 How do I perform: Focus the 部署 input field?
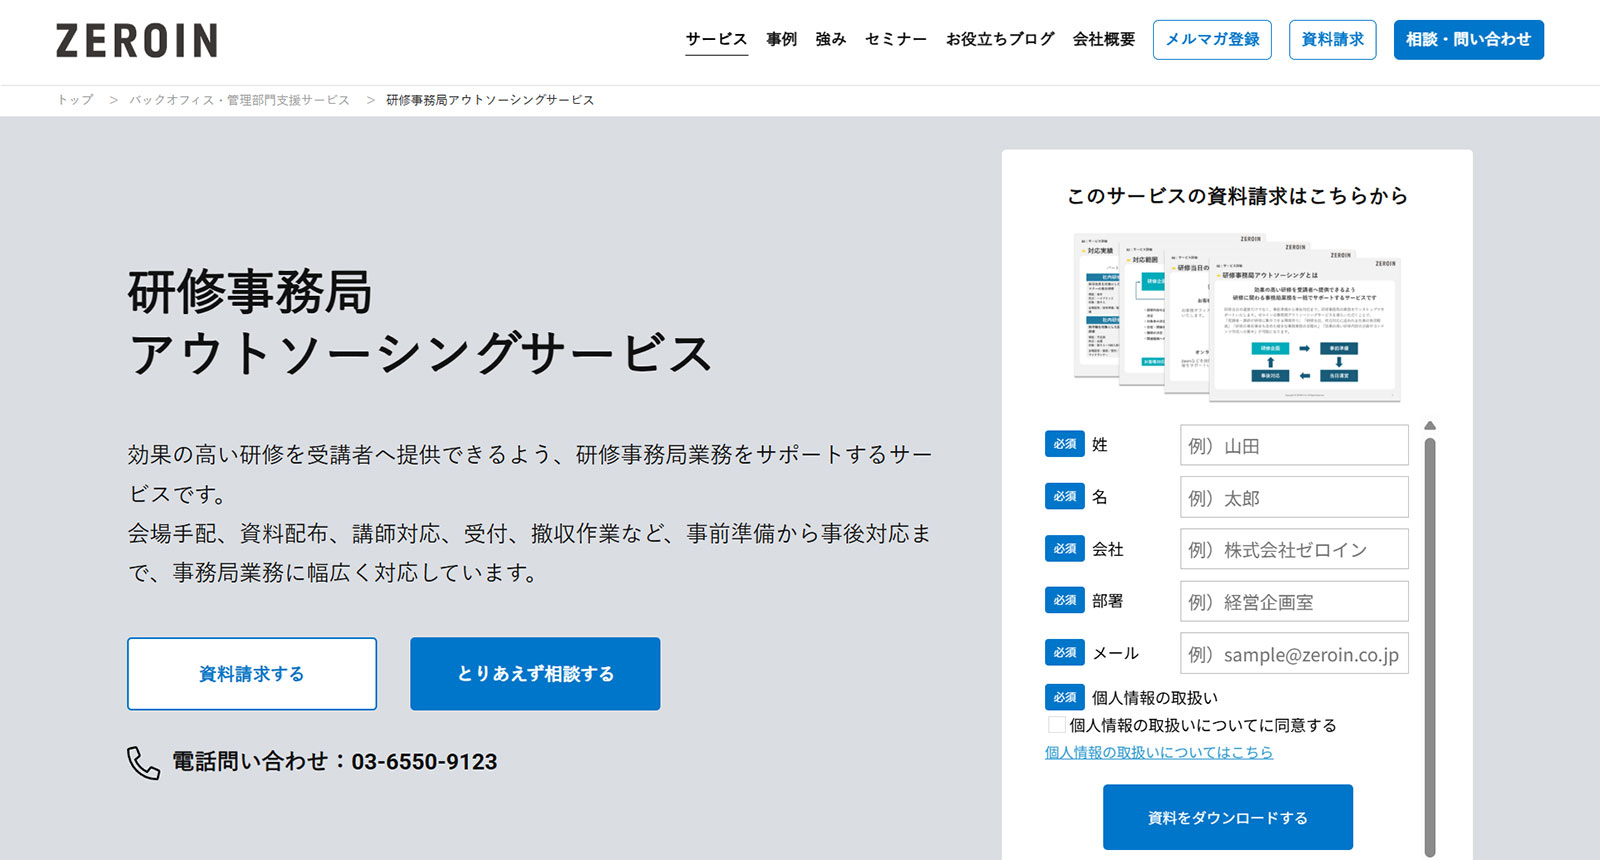(x=1294, y=601)
